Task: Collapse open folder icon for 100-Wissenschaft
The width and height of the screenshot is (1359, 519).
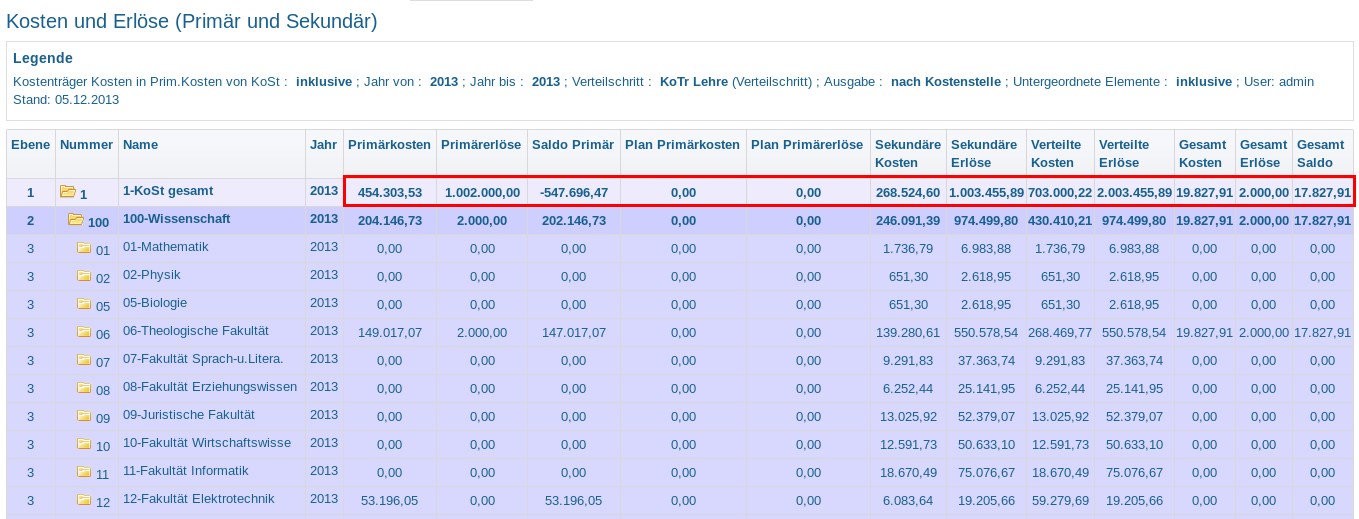Action: [x=76, y=219]
